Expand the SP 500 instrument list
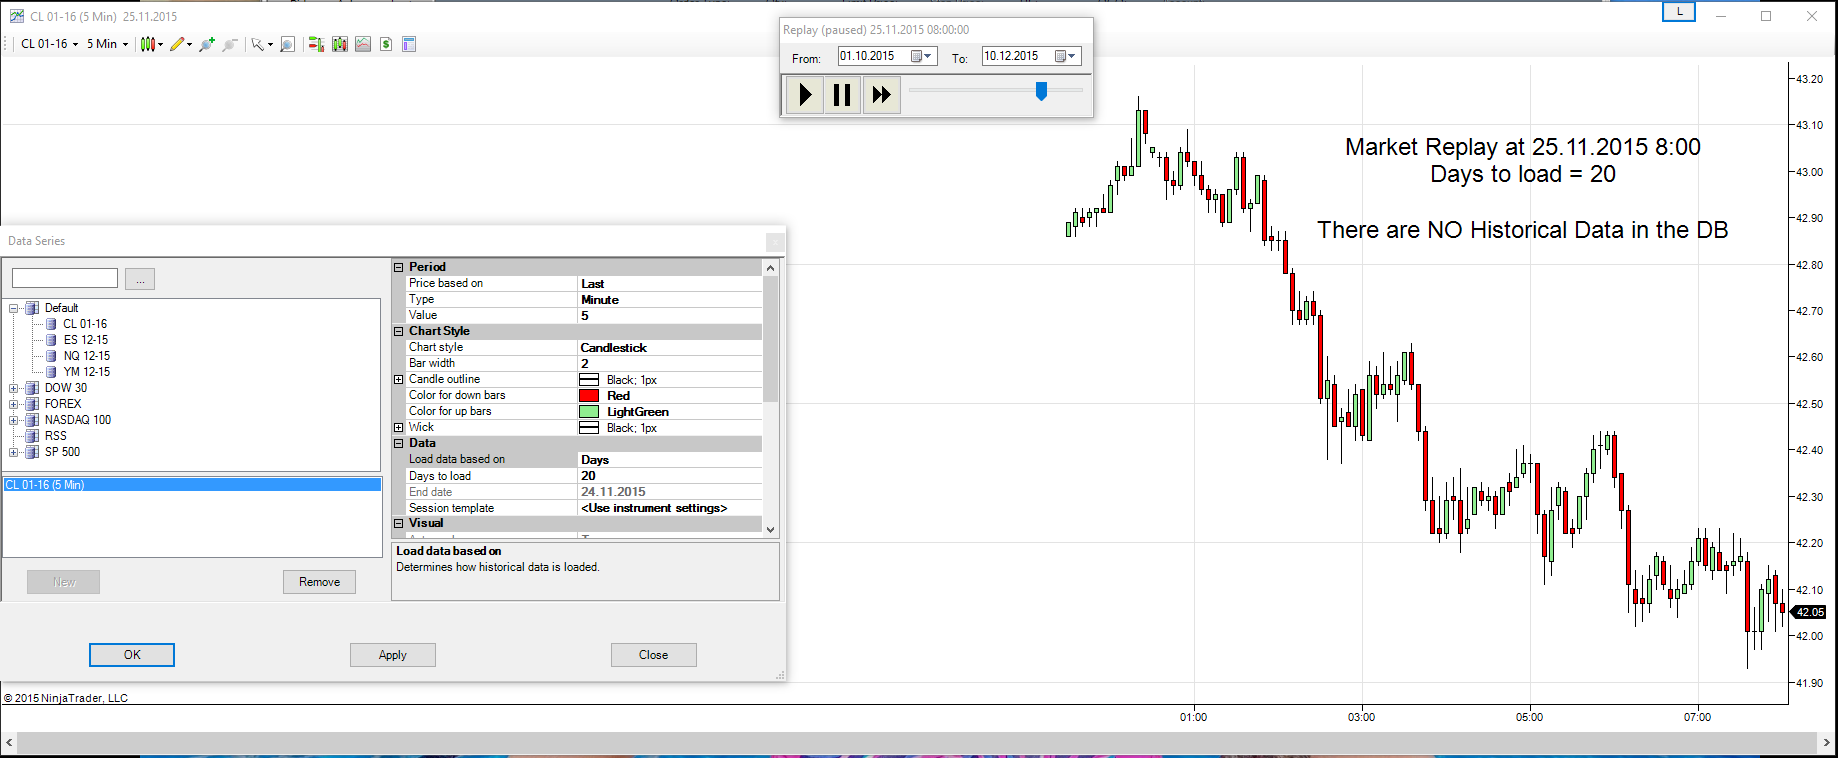 tap(14, 452)
